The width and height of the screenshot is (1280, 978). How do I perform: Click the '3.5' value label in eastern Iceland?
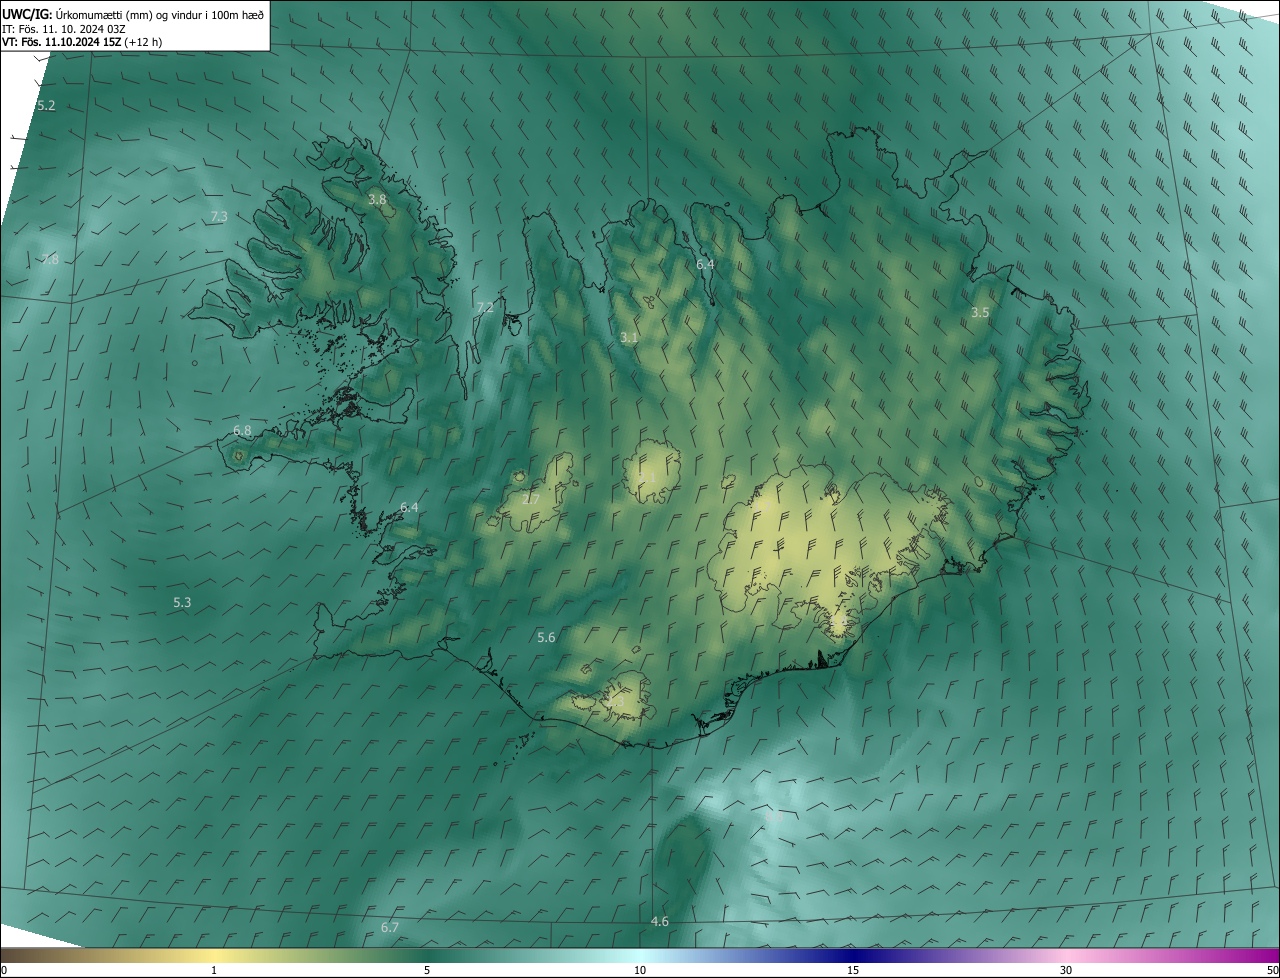pyautogui.click(x=980, y=313)
